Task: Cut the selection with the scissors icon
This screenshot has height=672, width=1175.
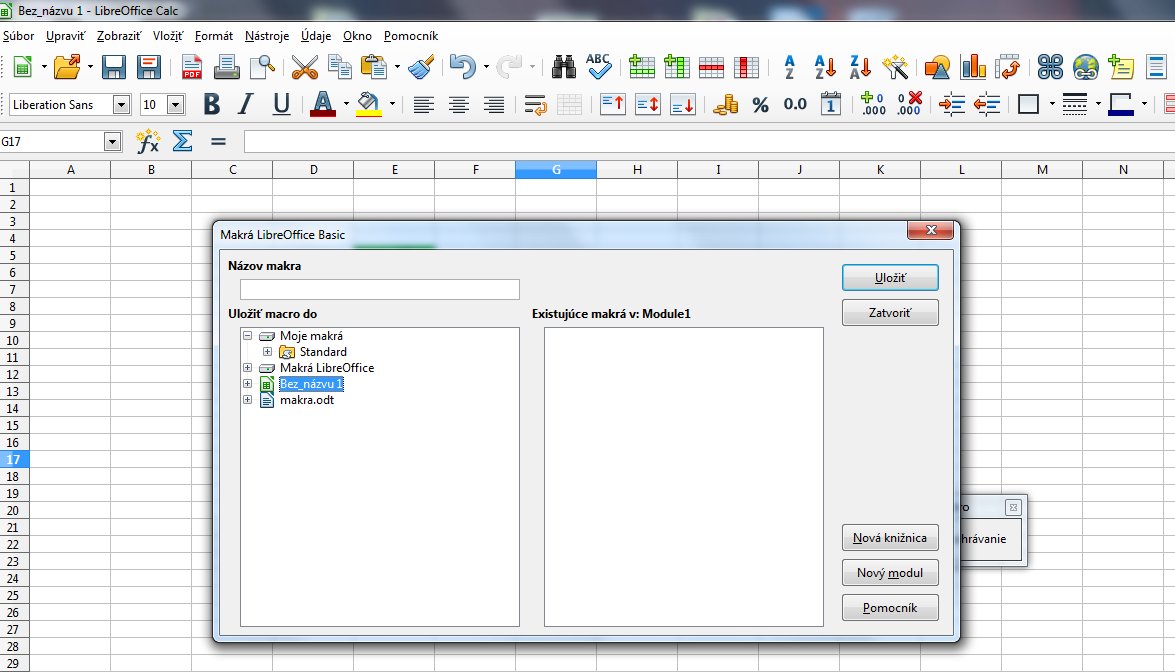Action: pos(304,67)
